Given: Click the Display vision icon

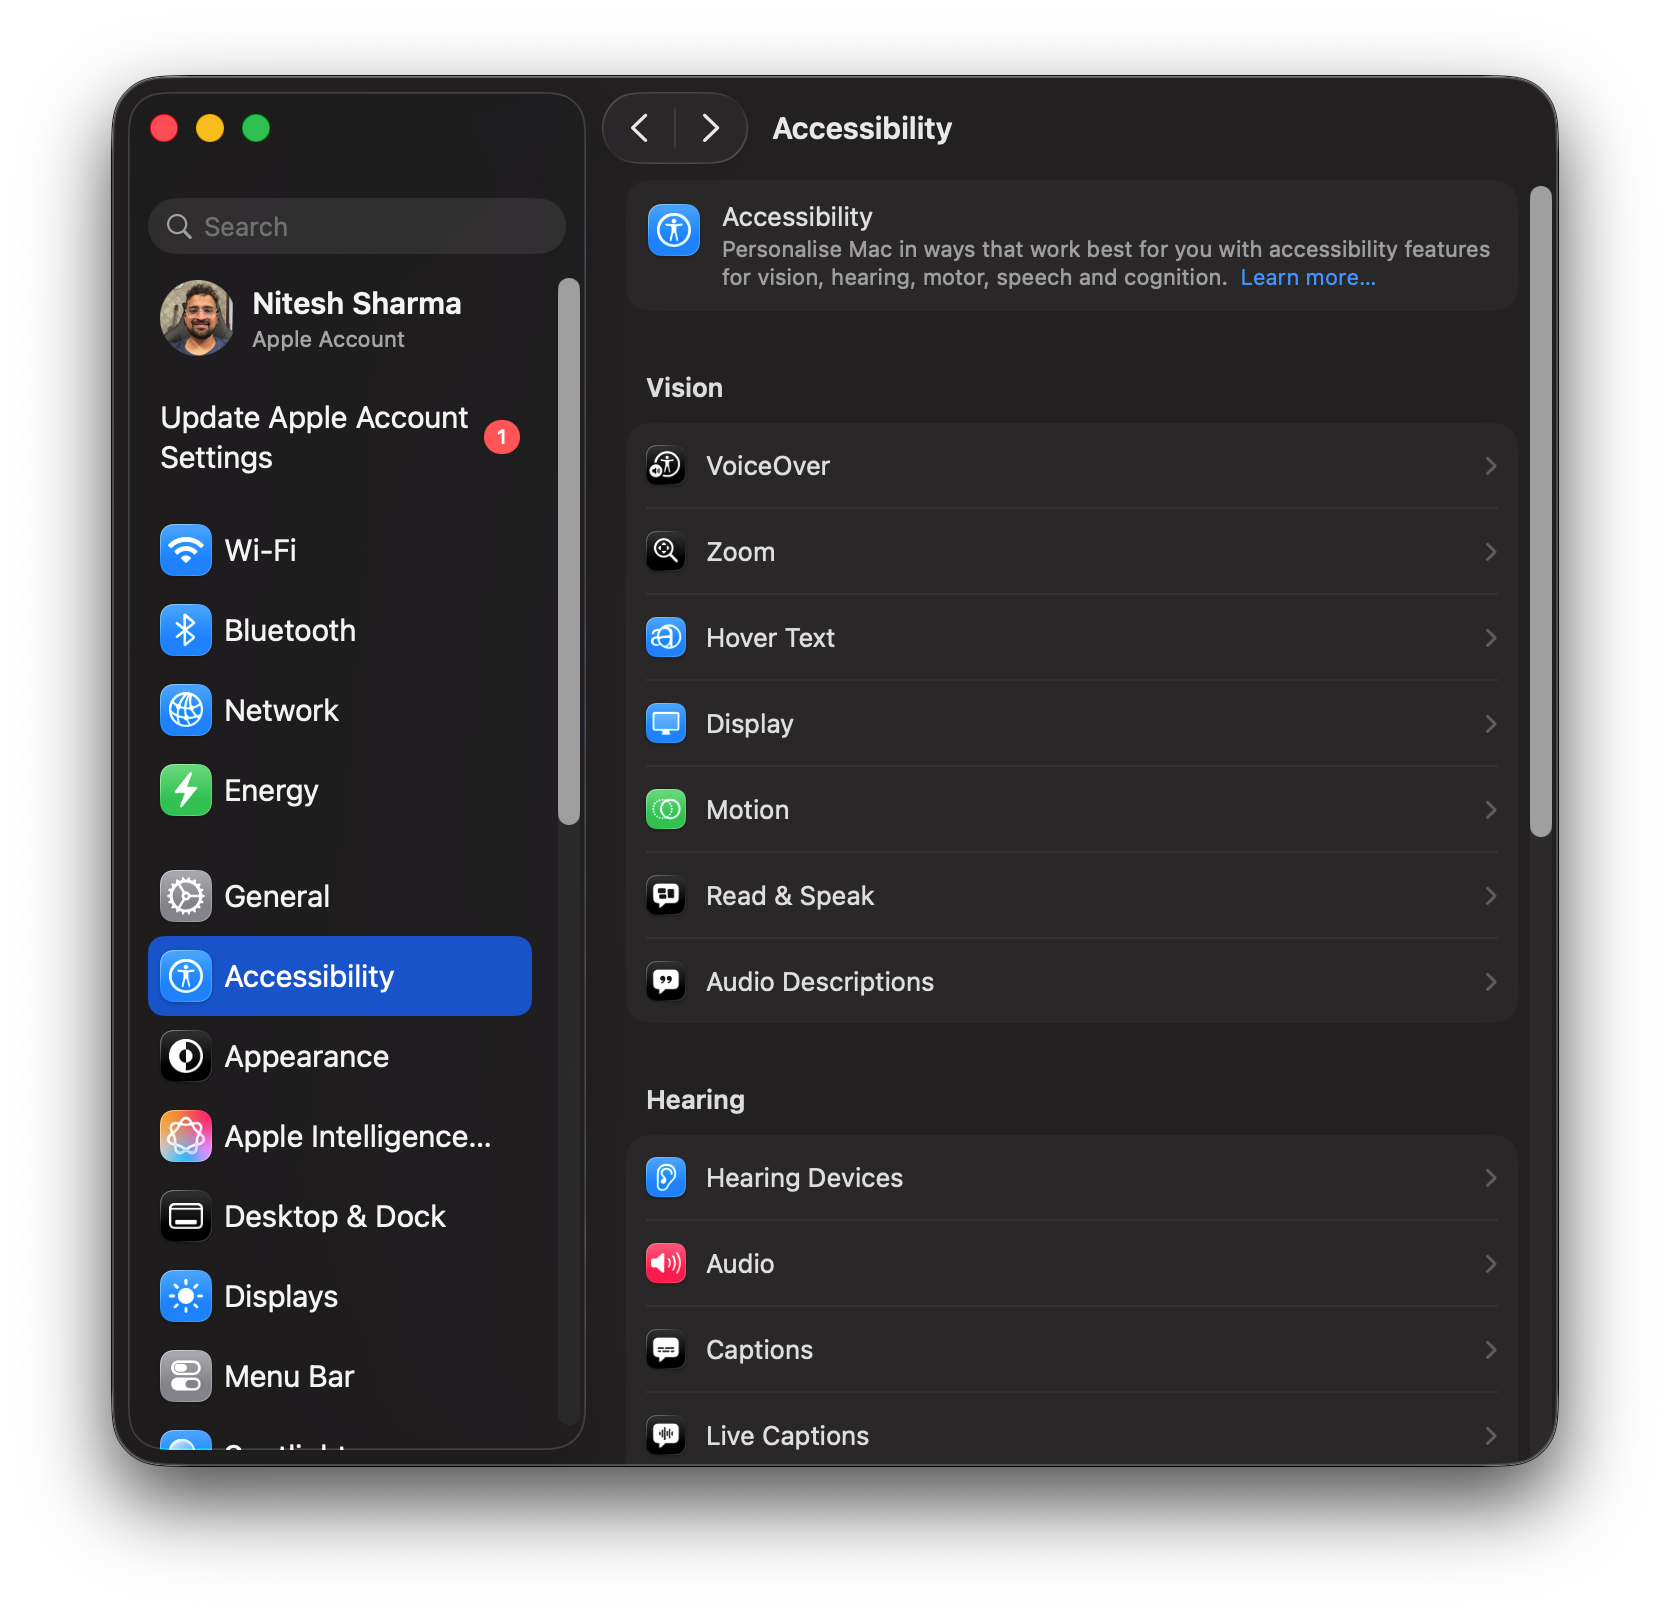Looking at the screenshot, I should point(665,723).
